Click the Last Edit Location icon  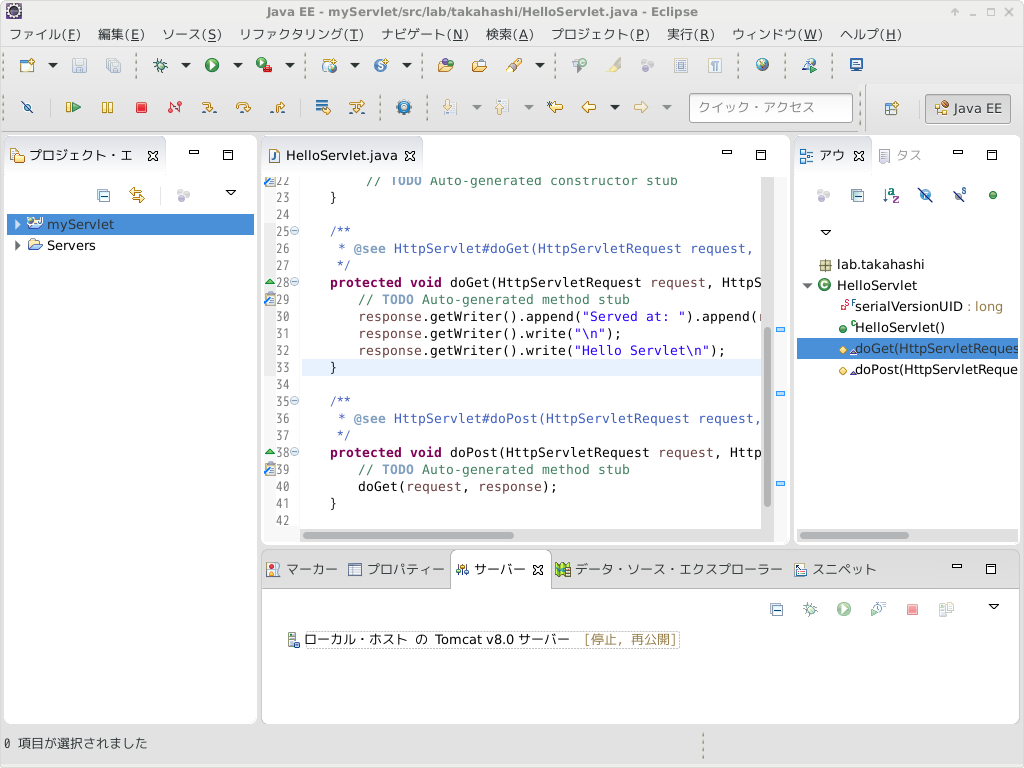click(x=555, y=107)
